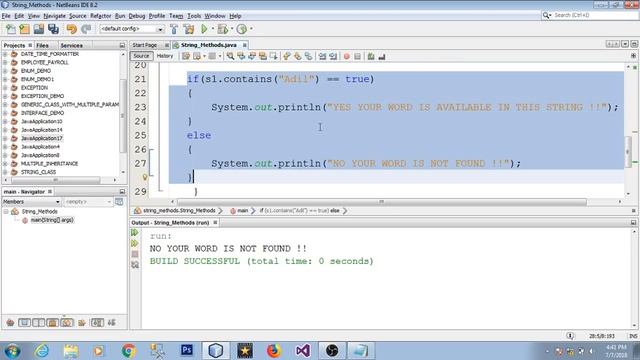
Task: Open Debug Project dropdown arrow
Action: 231,29
